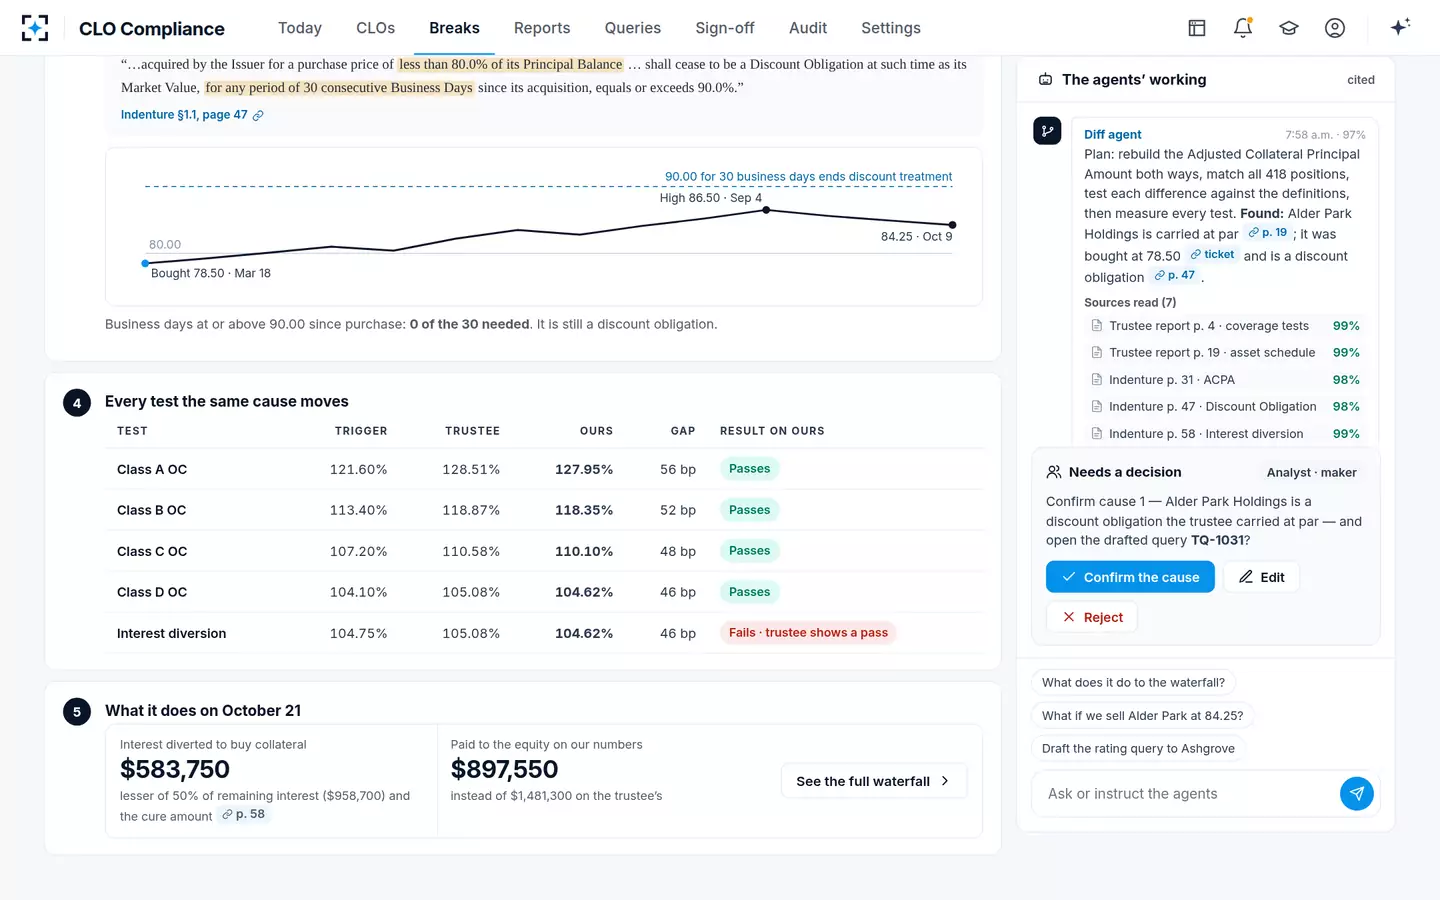The height and width of the screenshot is (900, 1440).
Task: Open the user profile icon
Action: click(1335, 28)
